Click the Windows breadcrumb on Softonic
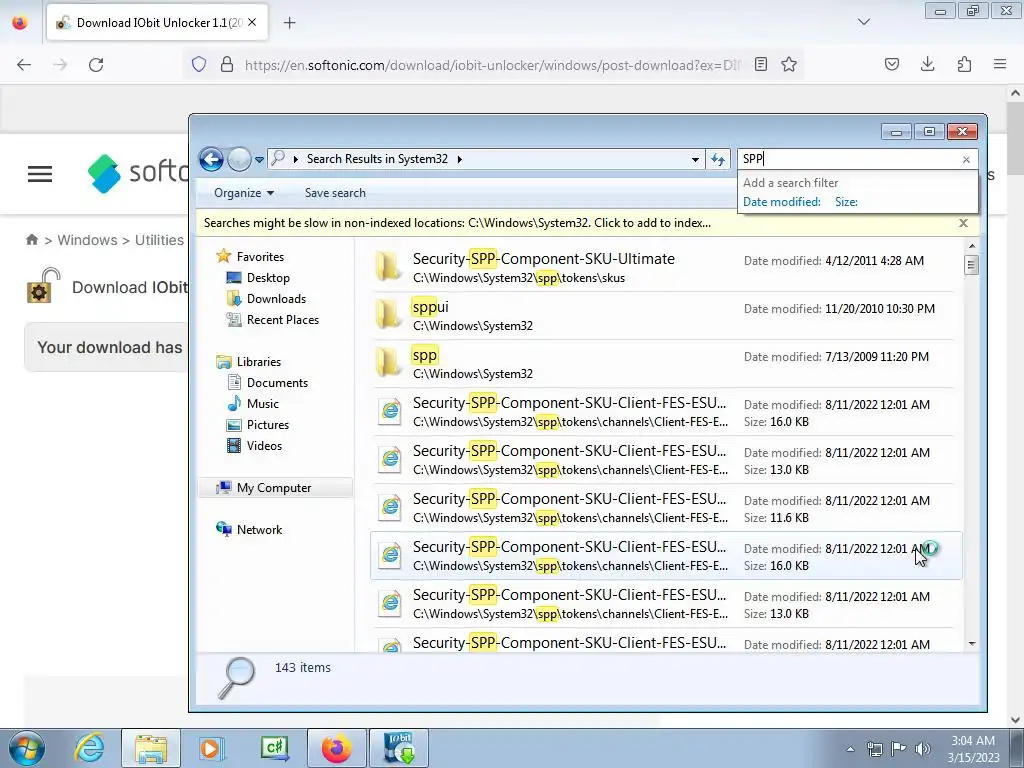The width and height of the screenshot is (1024, 768). tap(88, 240)
